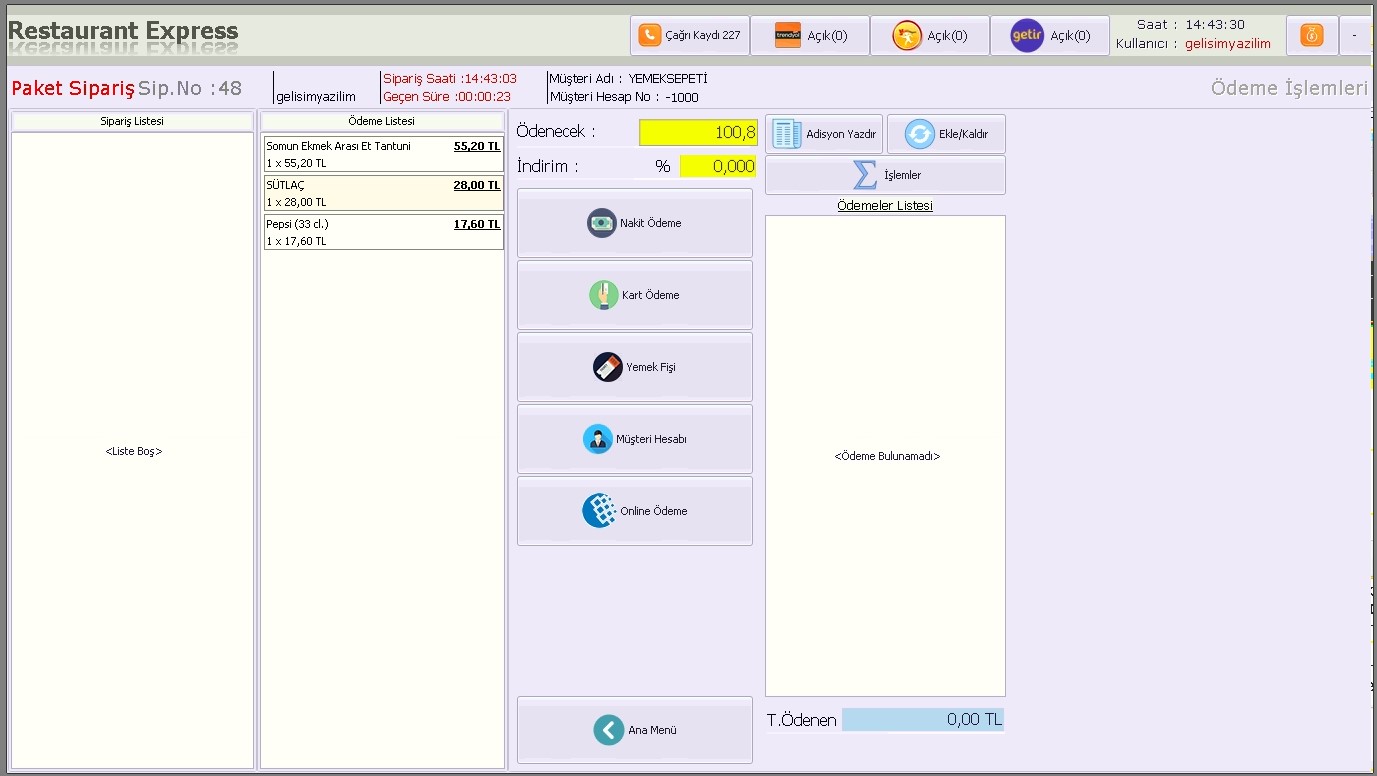1377x776 pixels.
Task: Open the Trendyol orders button
Action: tap(809, 35)
